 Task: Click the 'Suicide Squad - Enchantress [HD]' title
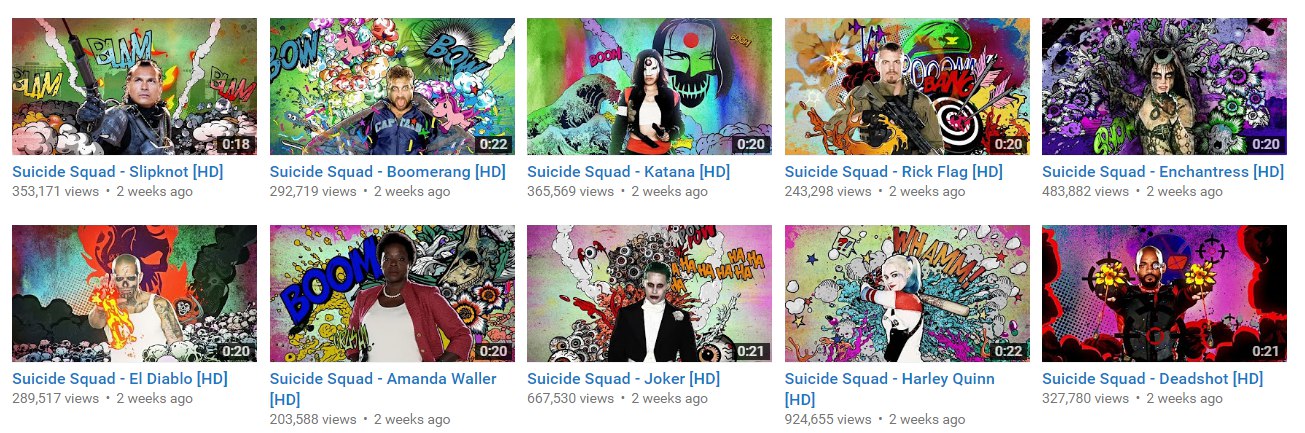1163,172
